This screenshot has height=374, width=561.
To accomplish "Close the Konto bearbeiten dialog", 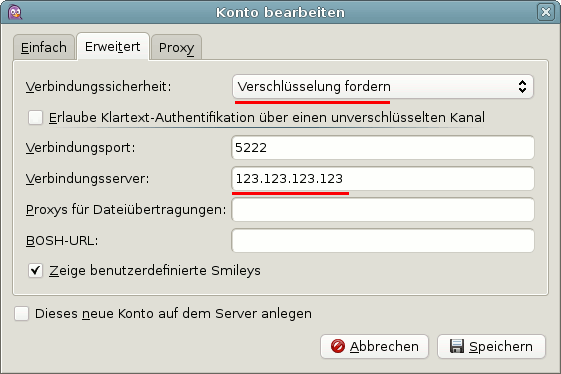I will (546, 12).
